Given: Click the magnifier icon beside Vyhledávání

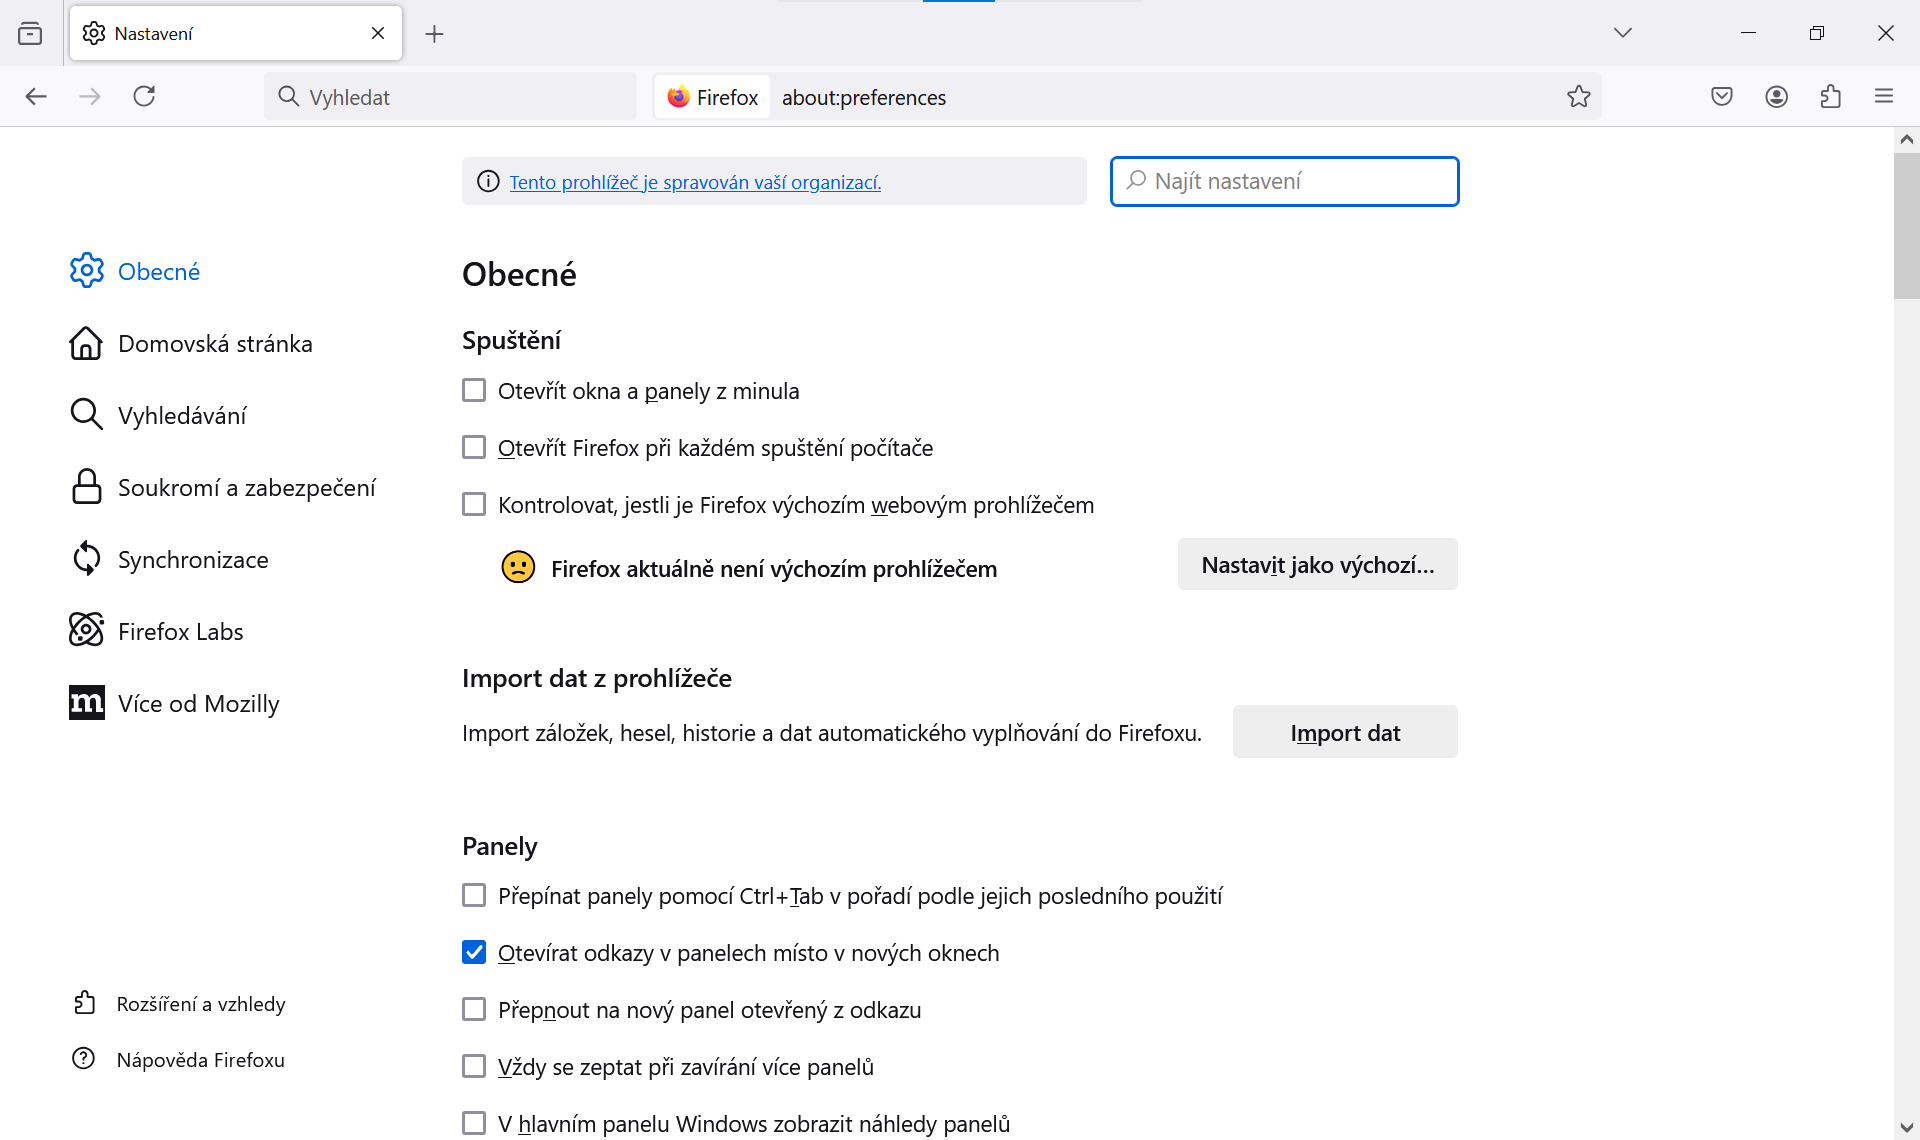Looking at the screenshot, I should tap(87, 414).
